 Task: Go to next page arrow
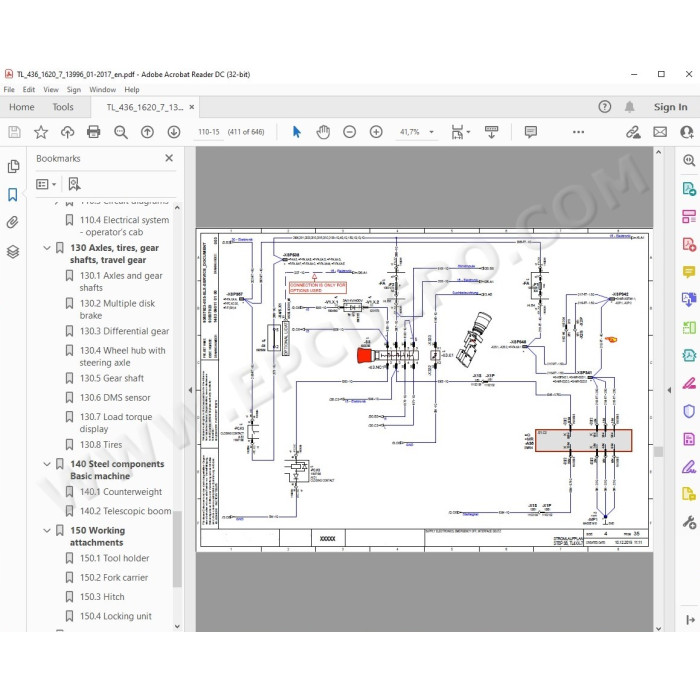pos(174,132)
